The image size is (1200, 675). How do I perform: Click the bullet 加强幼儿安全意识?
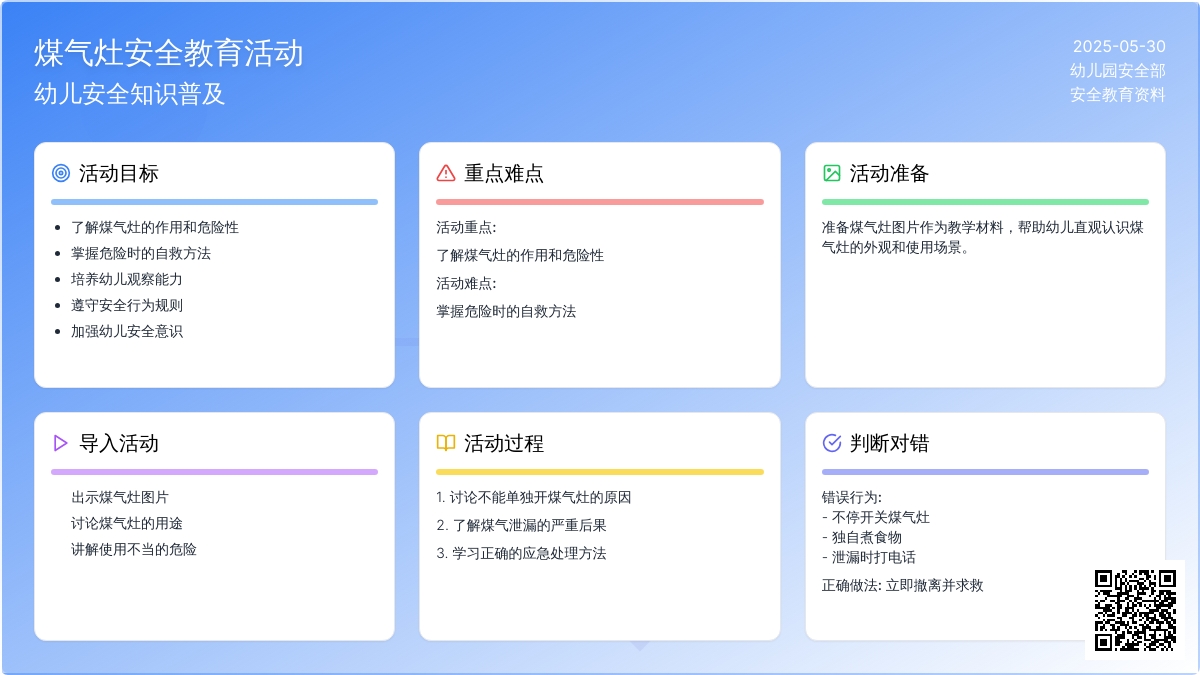pyautogui.click(x=127, y=331)
